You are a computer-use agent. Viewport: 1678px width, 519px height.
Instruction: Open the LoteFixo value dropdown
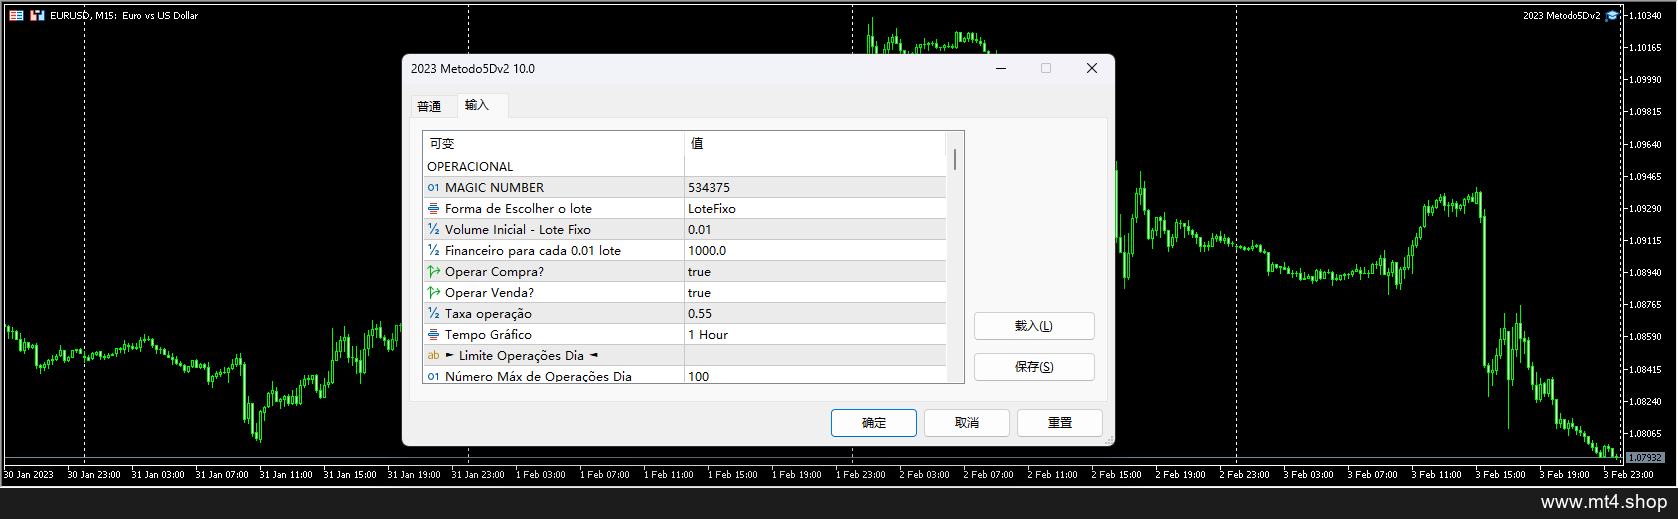pyautogui.click(x=815, y=208)
